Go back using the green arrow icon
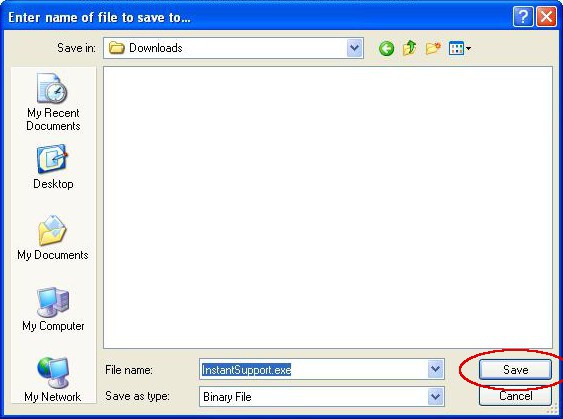 tap(386, 48)
